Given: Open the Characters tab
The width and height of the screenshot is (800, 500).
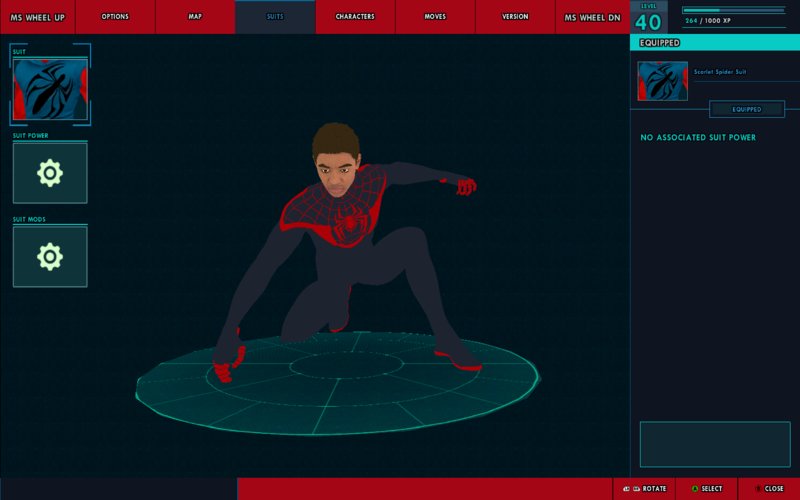Looking at the screenshot, I should pos(355,17).
